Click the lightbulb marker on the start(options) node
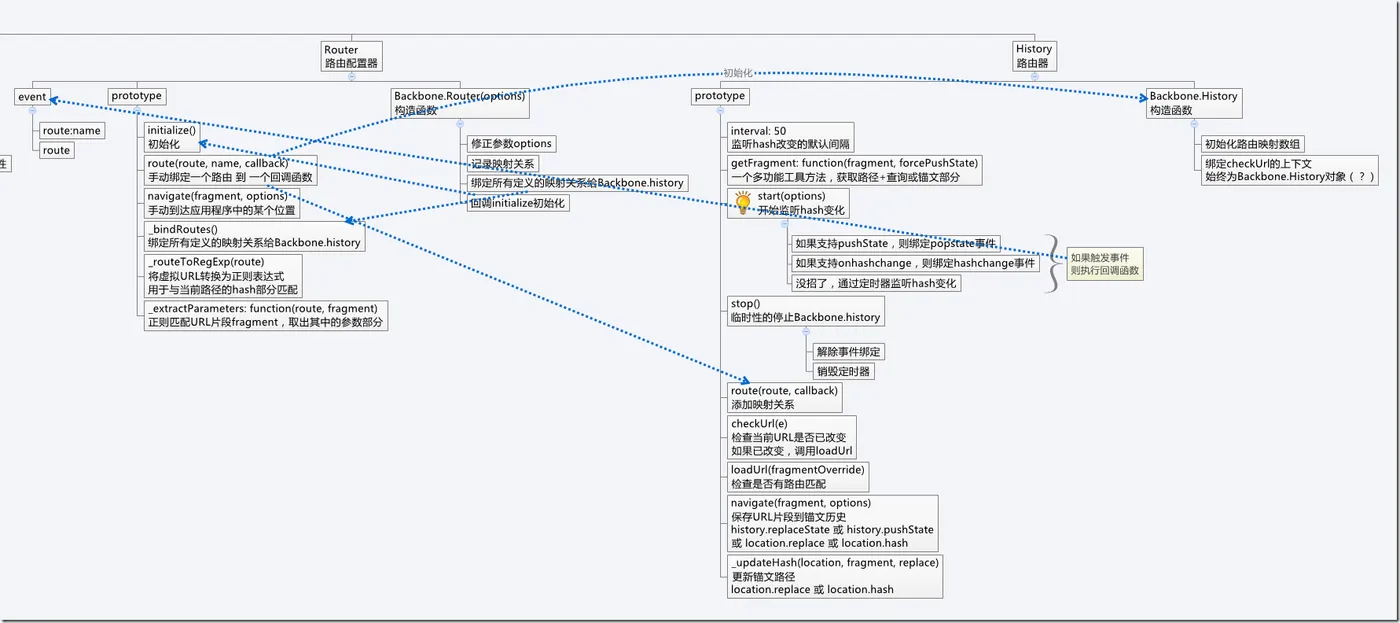 743,203
